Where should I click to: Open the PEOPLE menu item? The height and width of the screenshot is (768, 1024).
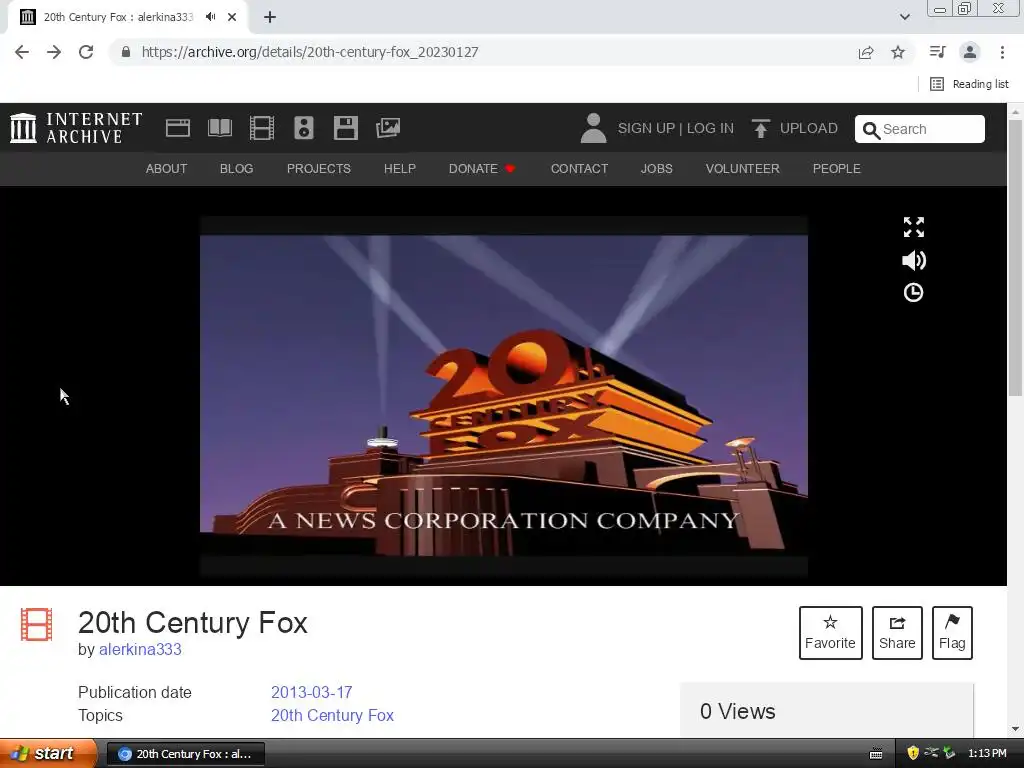pyautogui.click(x=837, y=168)
